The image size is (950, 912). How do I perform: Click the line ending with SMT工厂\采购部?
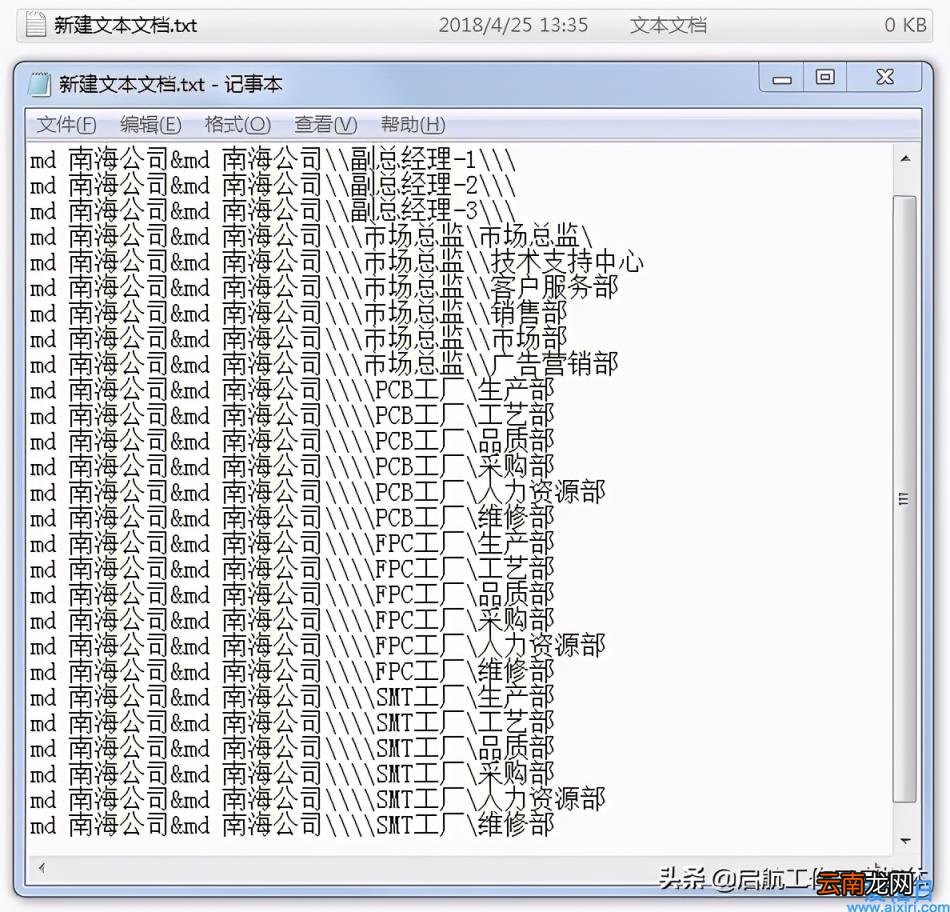(293, 775)
